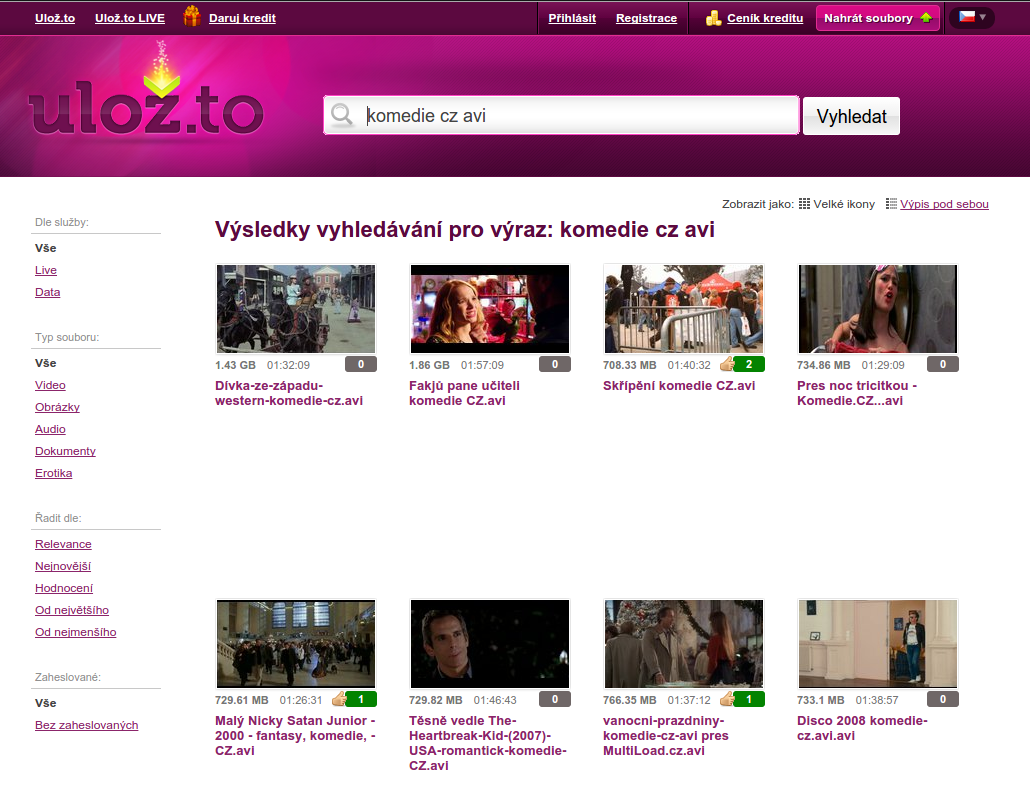Sort results by Nejnovější
This screenshot has width=1030, height=803.
point(62,566)
